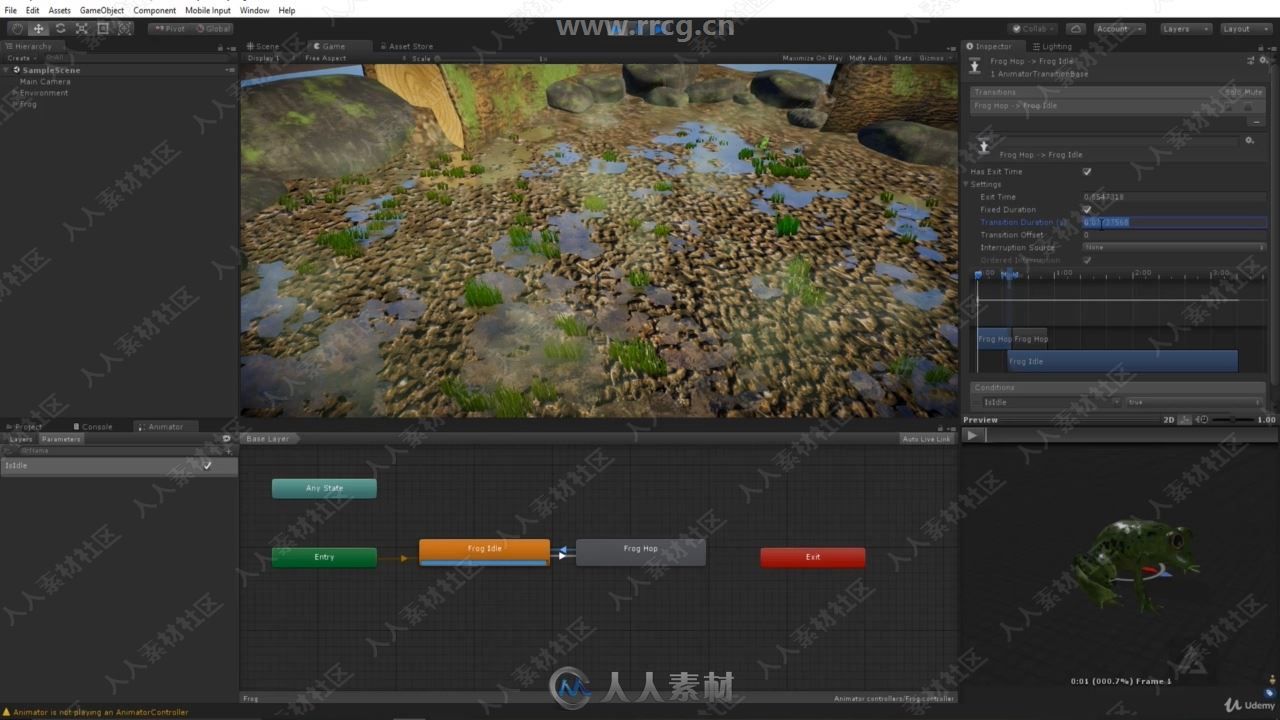Click the Animator layer visibility eye icon

226,438
